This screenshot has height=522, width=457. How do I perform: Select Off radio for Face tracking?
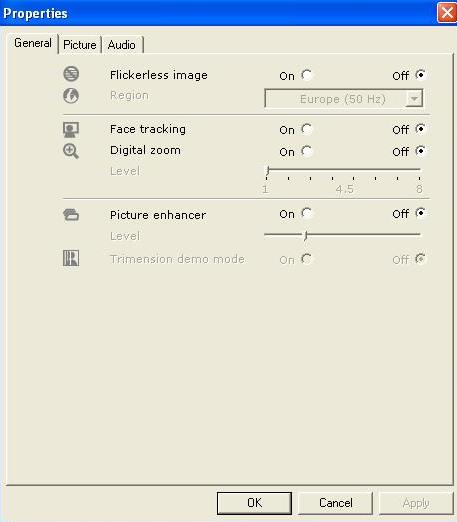pos(420,129)
